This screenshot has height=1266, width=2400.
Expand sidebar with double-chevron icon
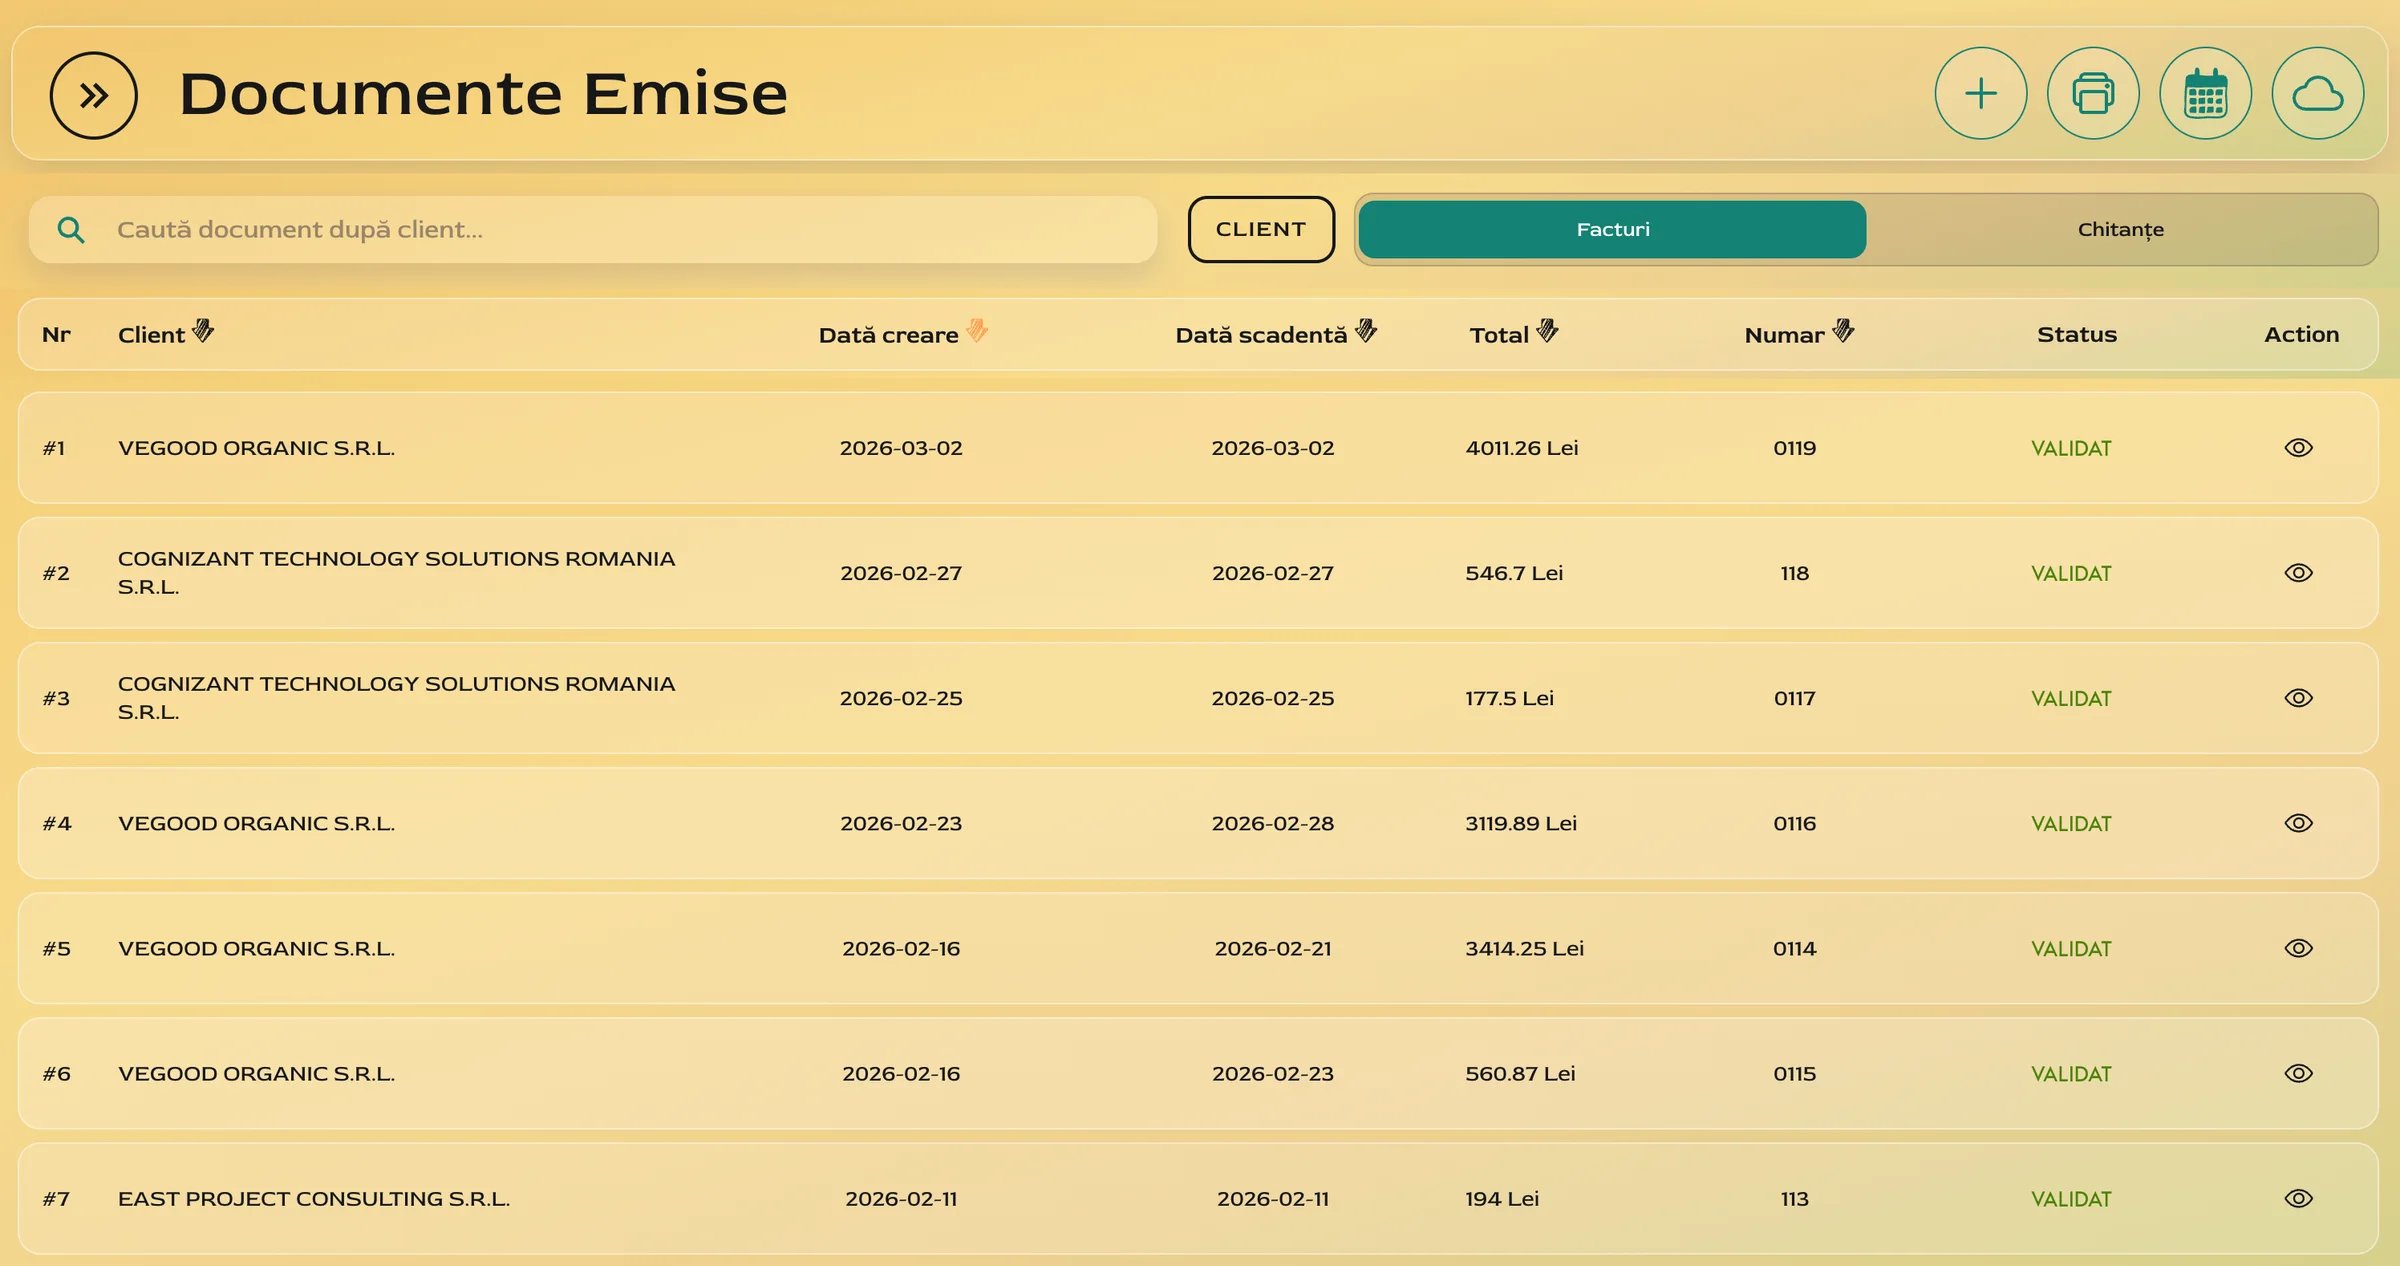[x=94, y=96]
